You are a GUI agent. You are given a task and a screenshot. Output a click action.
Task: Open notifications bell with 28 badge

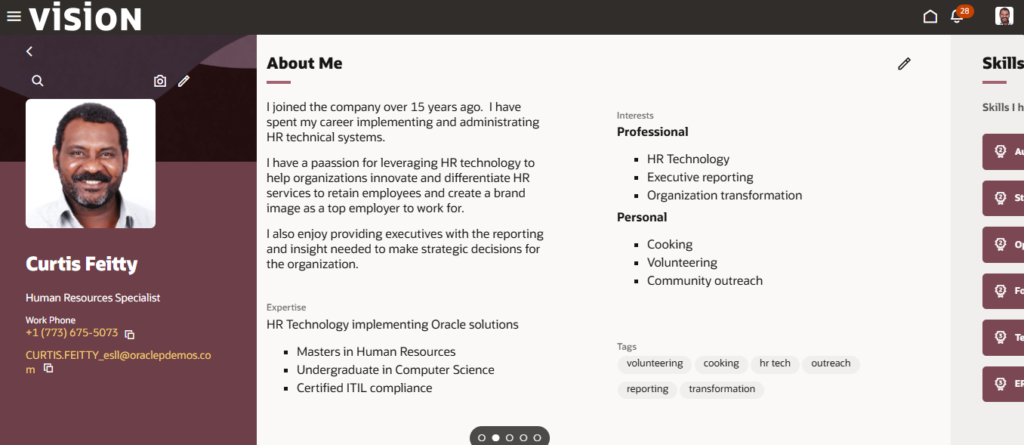959,16
